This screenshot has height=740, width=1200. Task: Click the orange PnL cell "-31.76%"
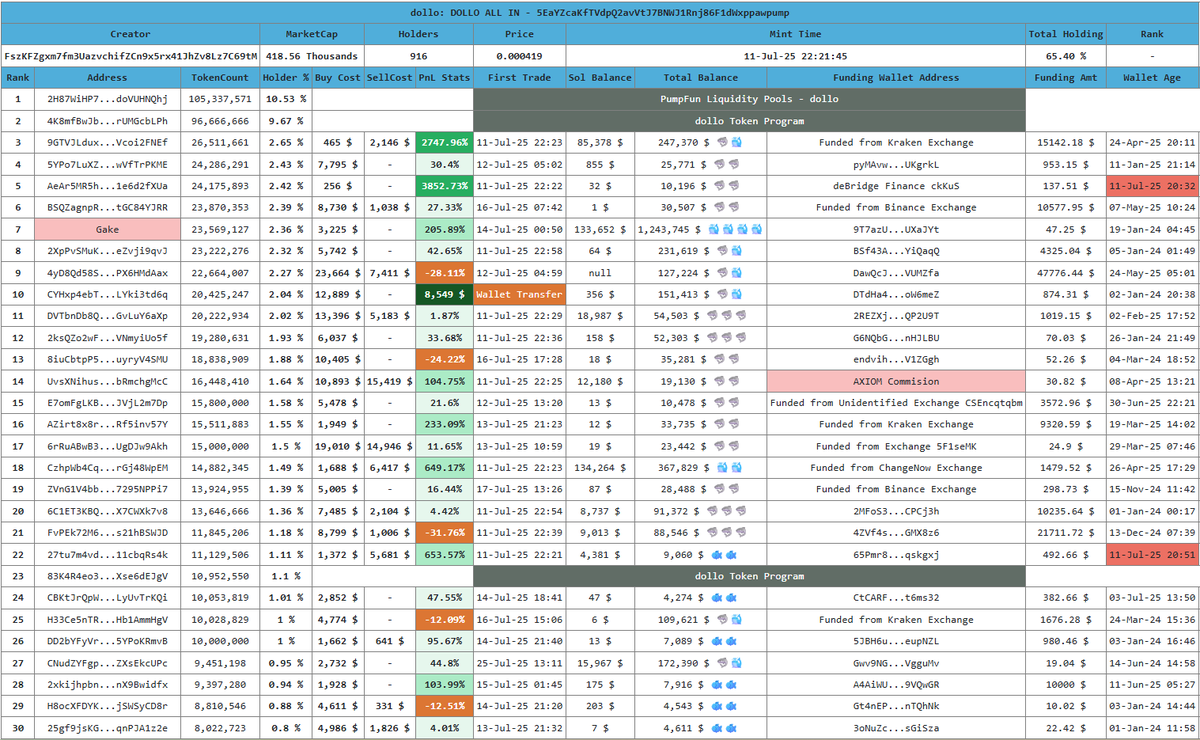click(x=444, y=533)
